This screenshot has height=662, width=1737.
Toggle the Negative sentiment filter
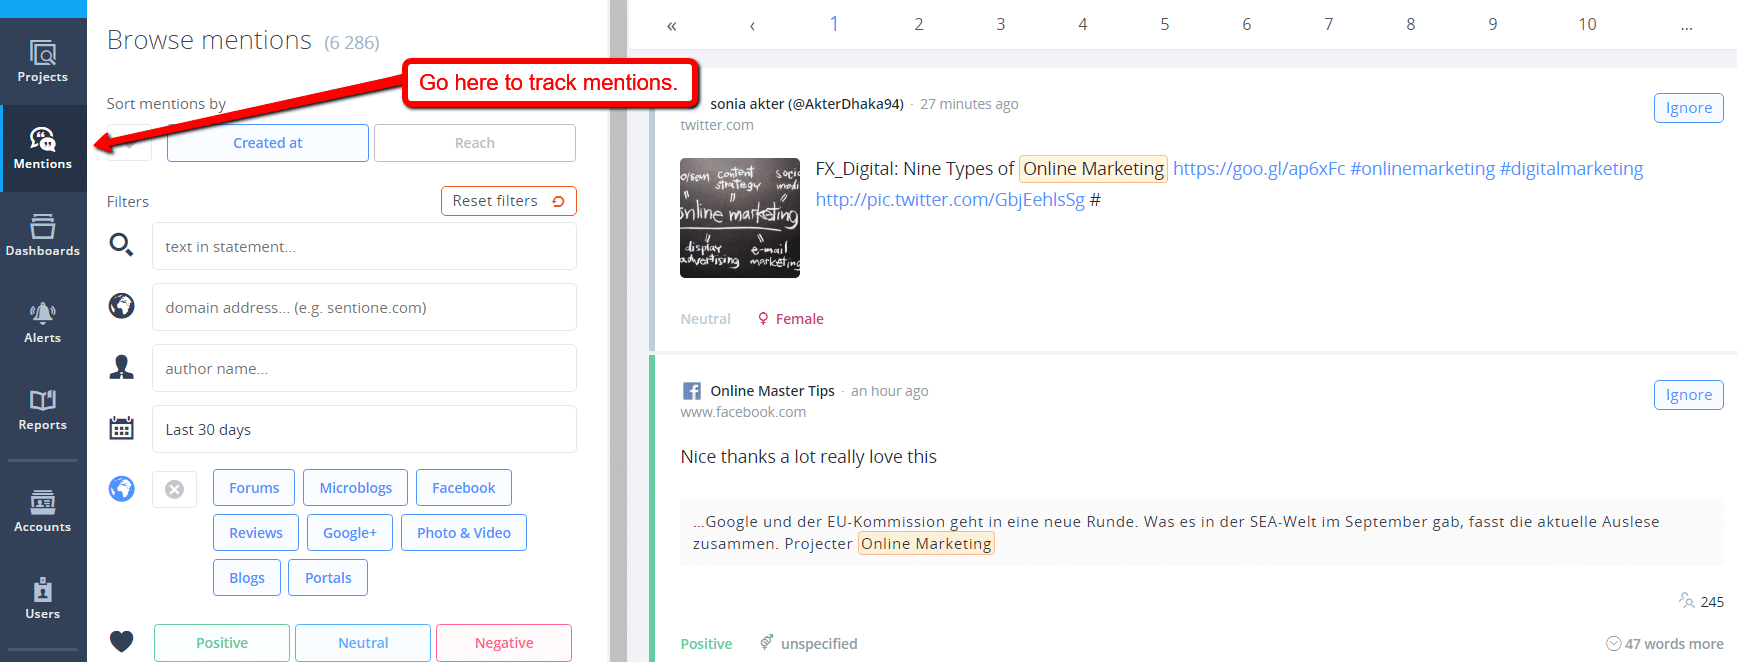(x=504, y=643)
